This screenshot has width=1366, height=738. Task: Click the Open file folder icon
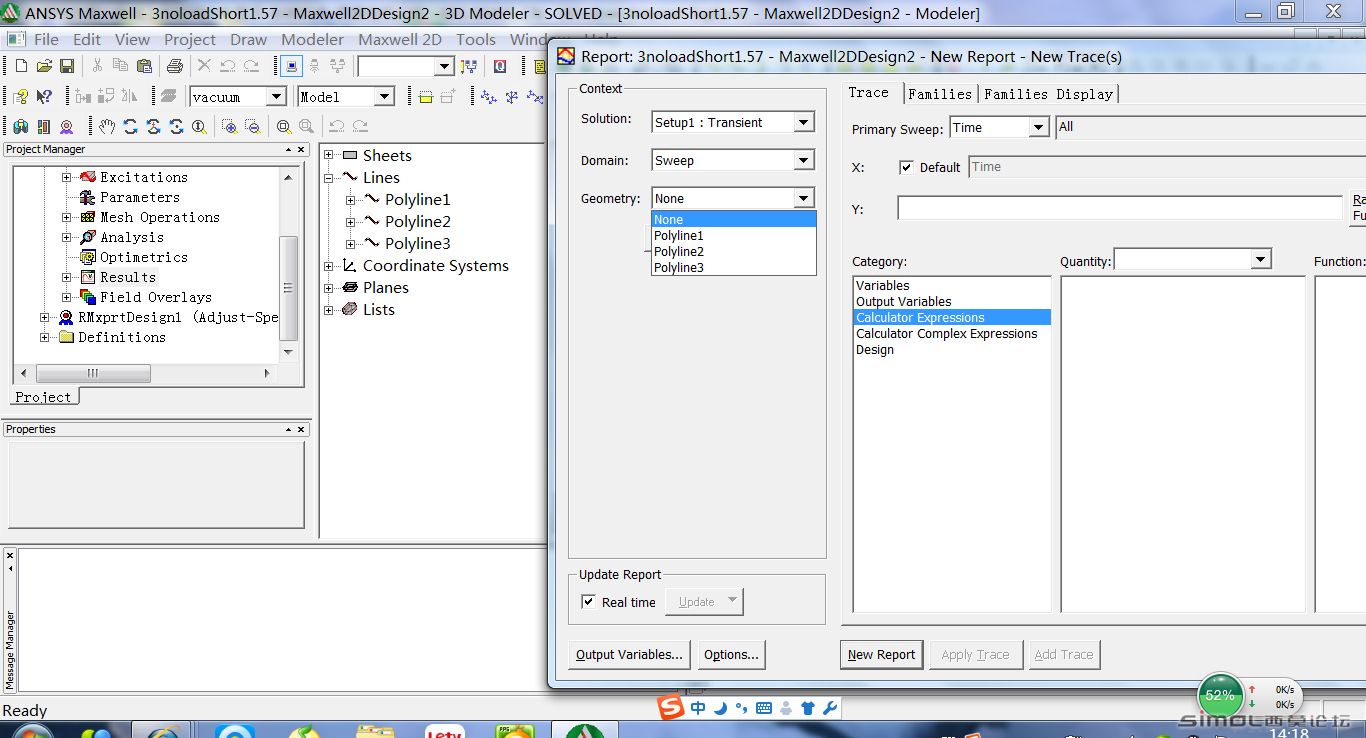pyautogui.click(x=44, y=66)
